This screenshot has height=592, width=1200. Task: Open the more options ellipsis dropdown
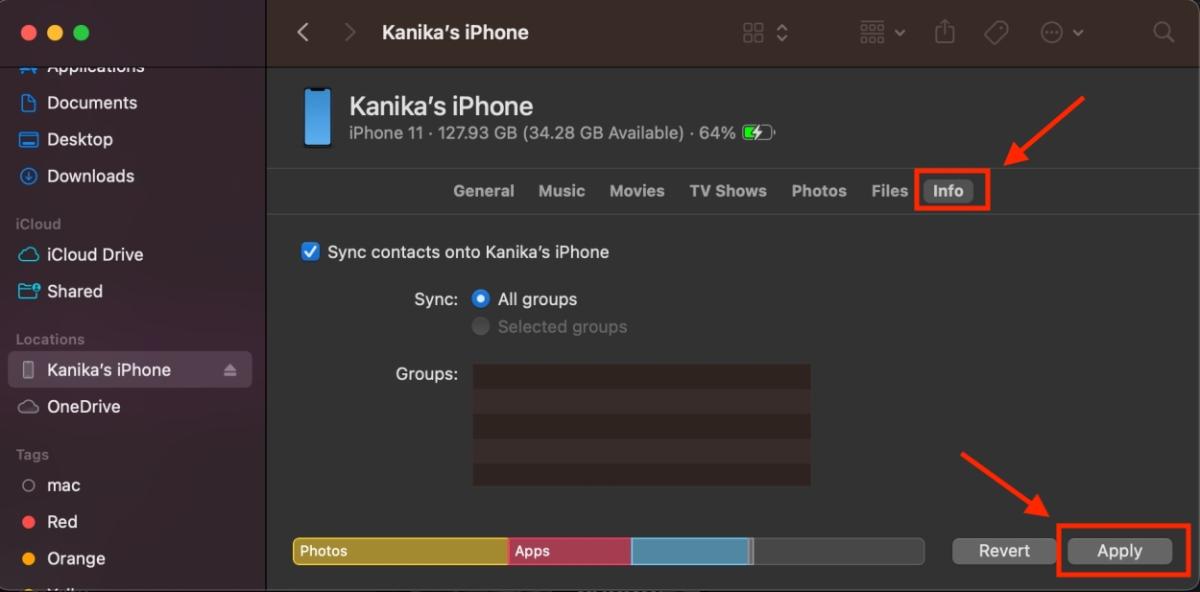tap(1062, 32)
